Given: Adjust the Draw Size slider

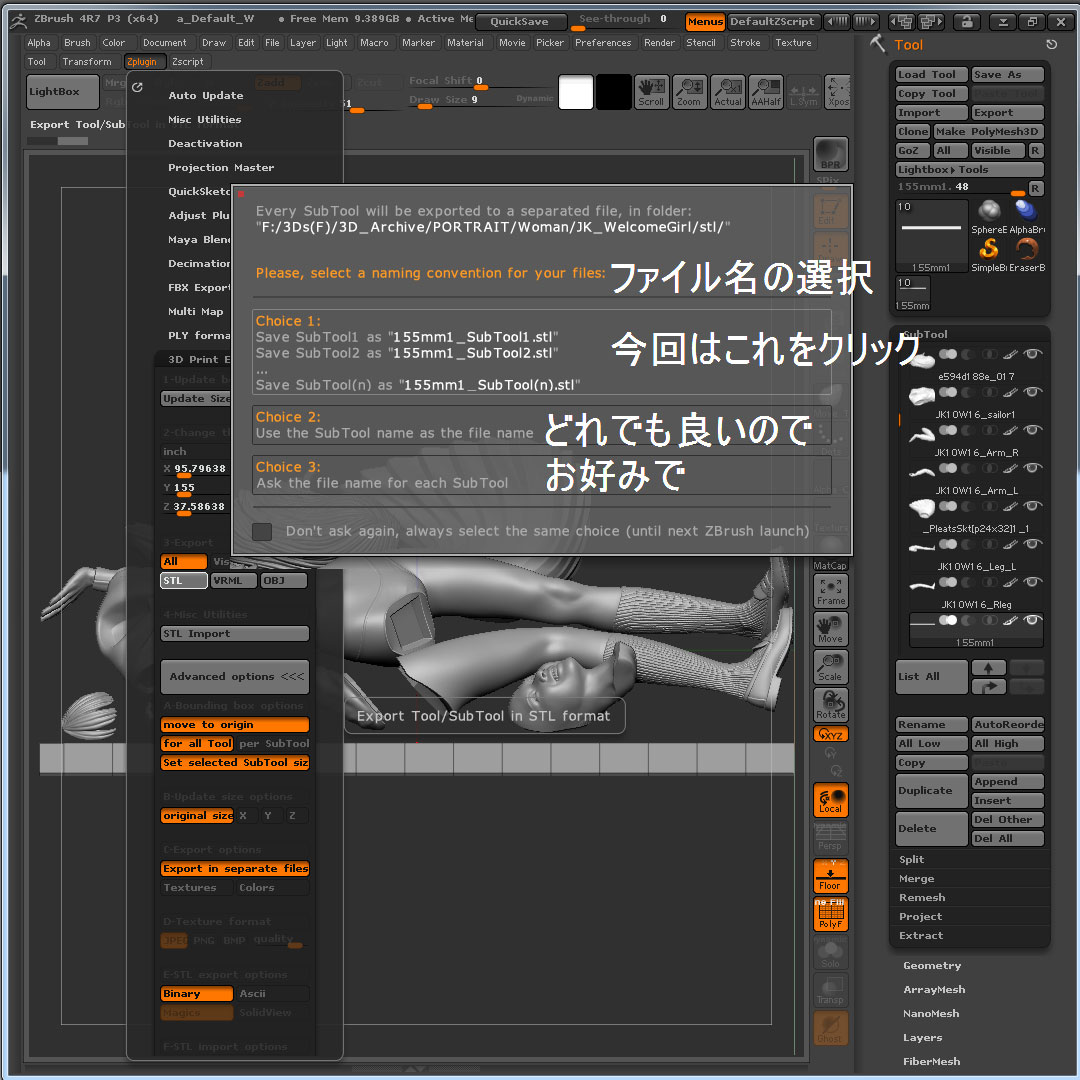Looking at the screenshot, I should [480, 100].
